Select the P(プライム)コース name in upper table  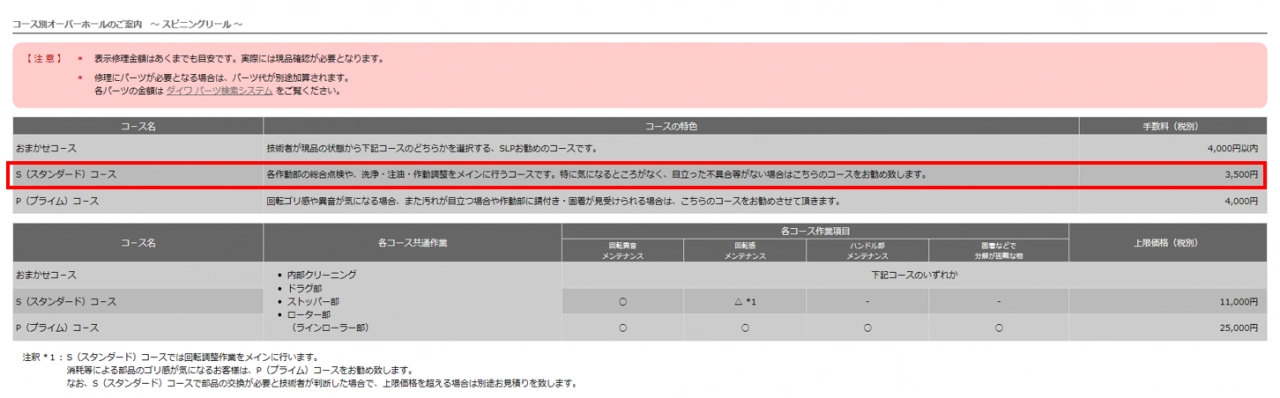(x=59, y=201)
